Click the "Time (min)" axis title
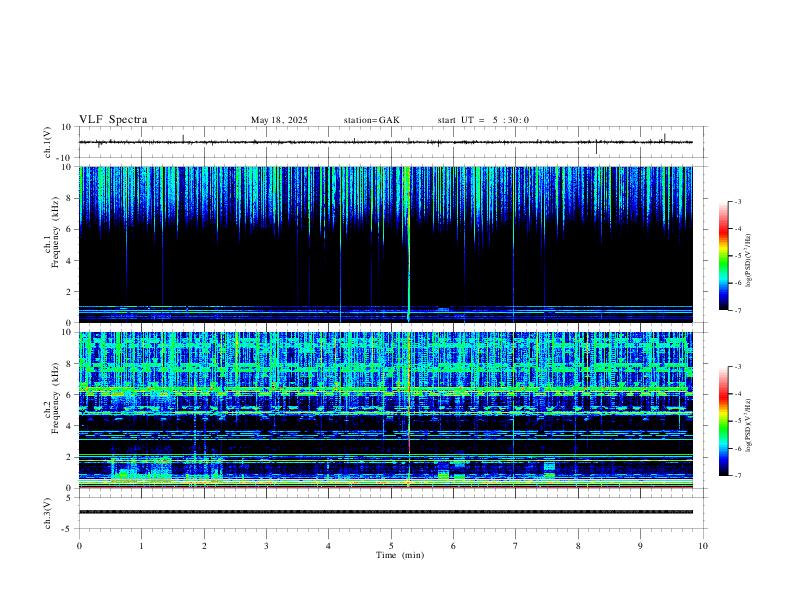The width and height of the screenshot is (792, 612). pos(400,555)
